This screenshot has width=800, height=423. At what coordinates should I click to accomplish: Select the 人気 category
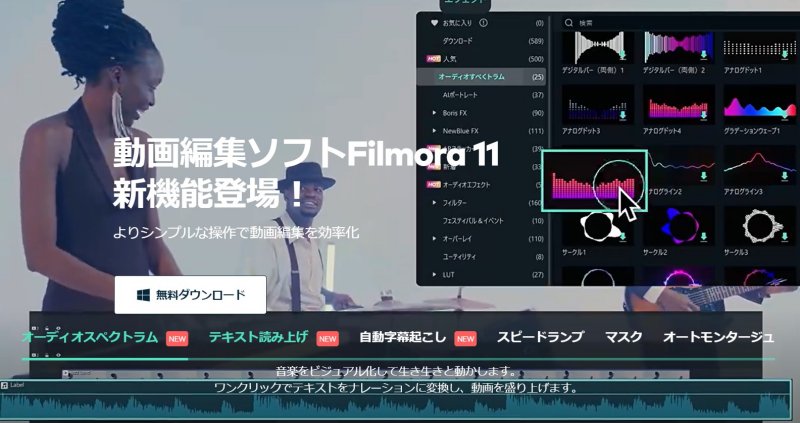click(x=449, y=59)
